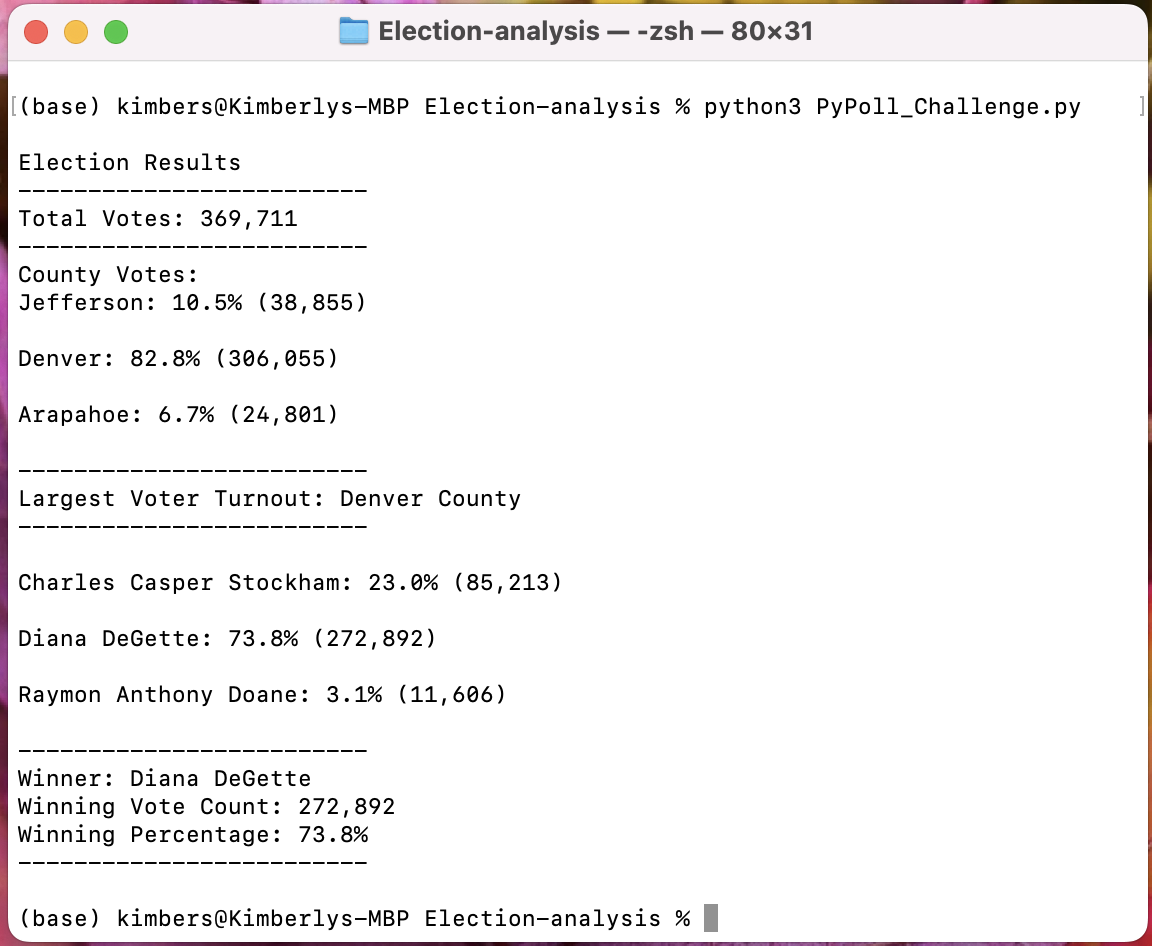Click the bottom shell prompt line
This screenshot has width=1152, height=946.
point(355,918)
